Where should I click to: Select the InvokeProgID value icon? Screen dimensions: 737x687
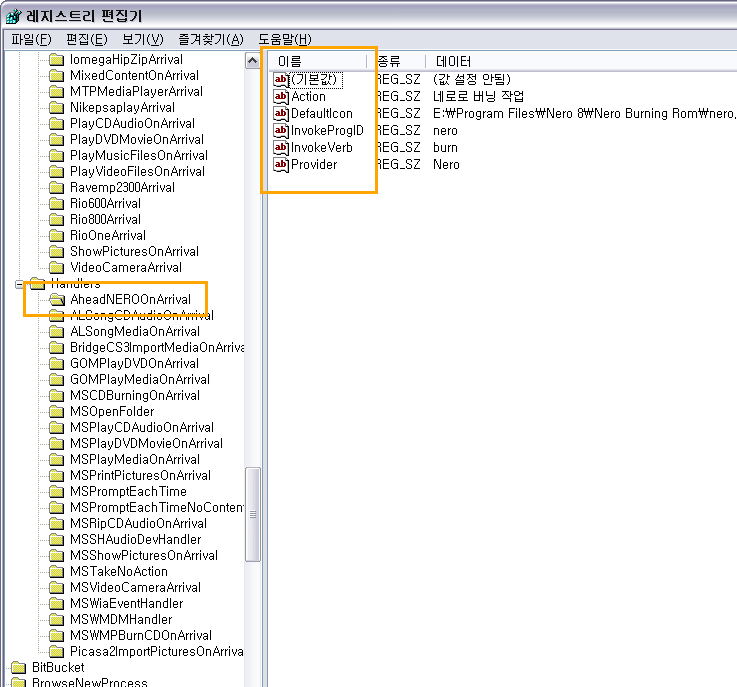281,130
